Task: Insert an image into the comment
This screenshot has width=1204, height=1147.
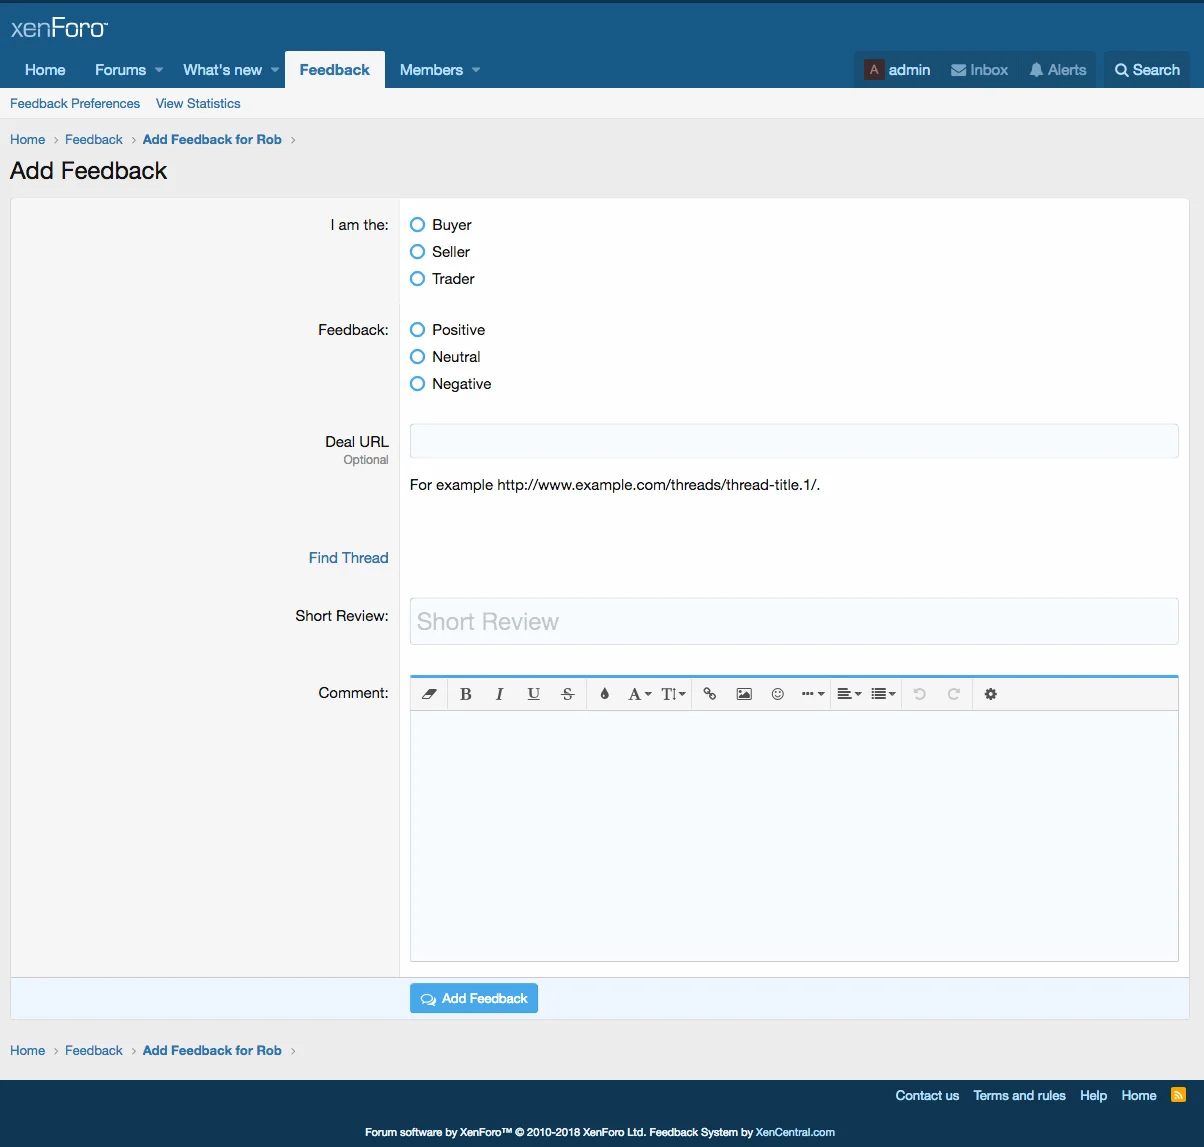Action: click(x=743, y=694)
